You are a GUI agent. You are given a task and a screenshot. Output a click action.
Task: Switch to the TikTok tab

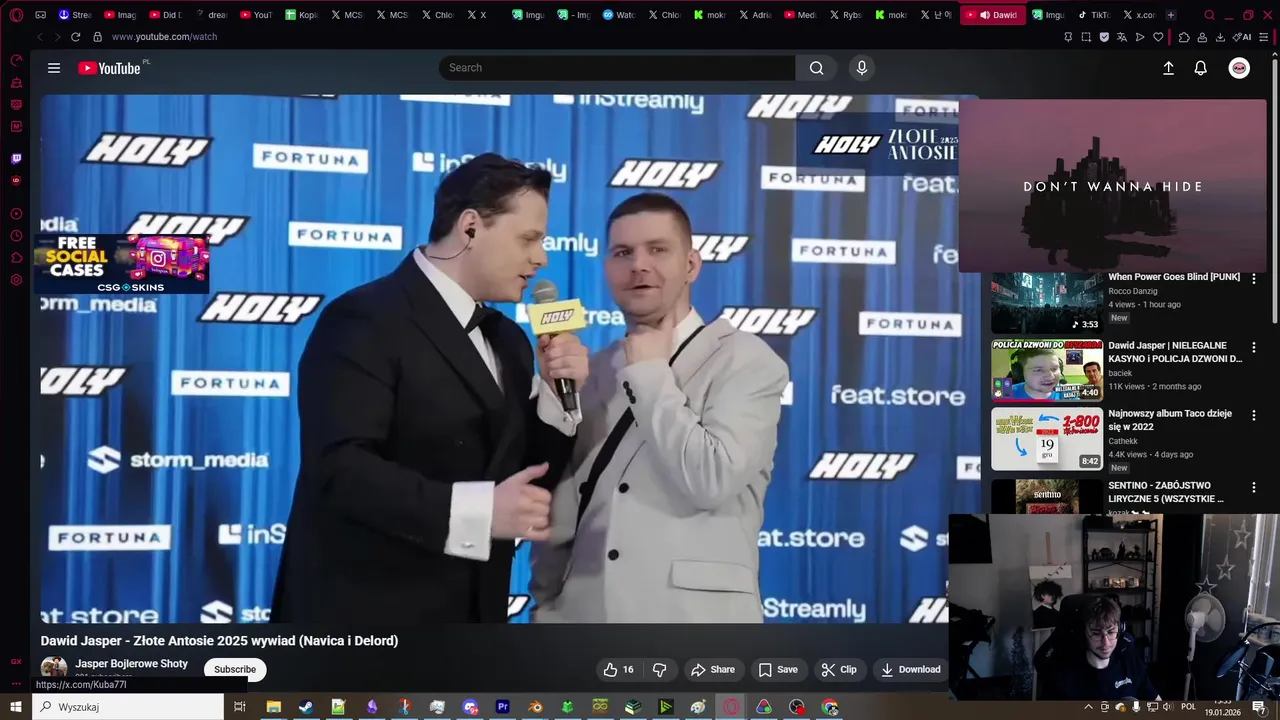(1094, 15)
